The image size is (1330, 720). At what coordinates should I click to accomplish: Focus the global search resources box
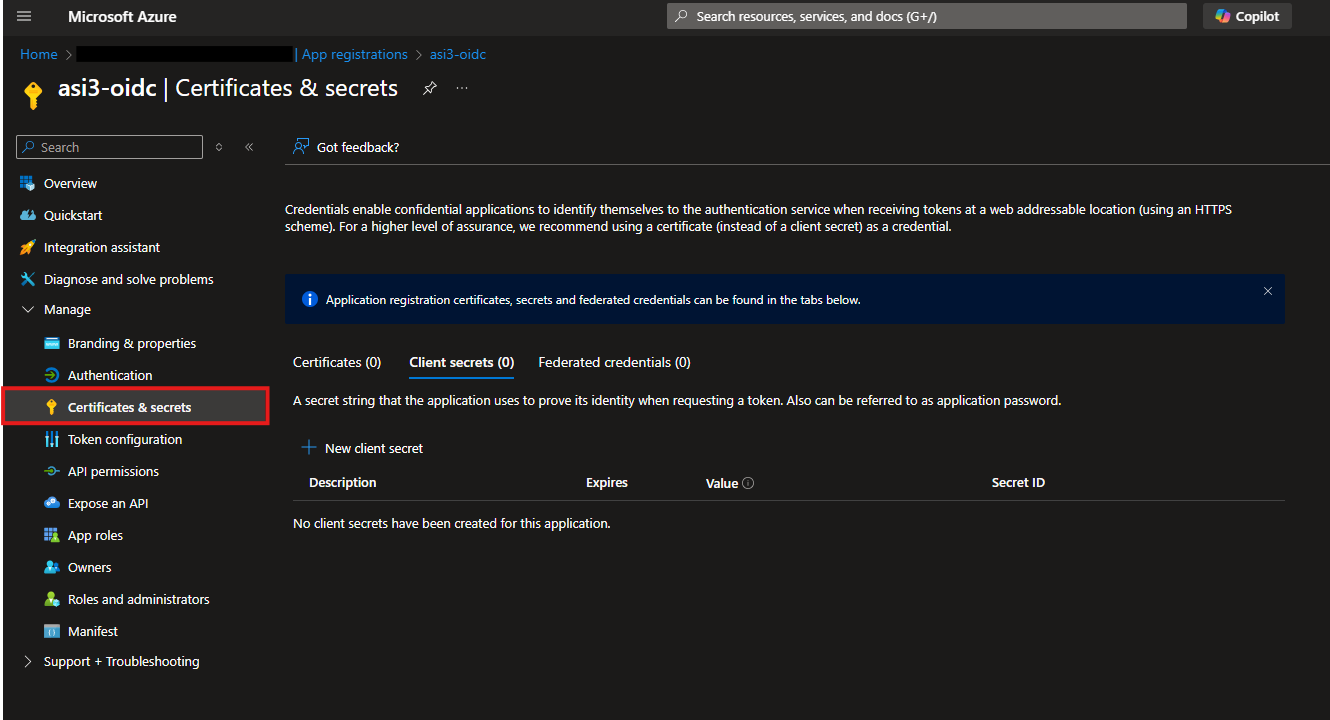927,16
